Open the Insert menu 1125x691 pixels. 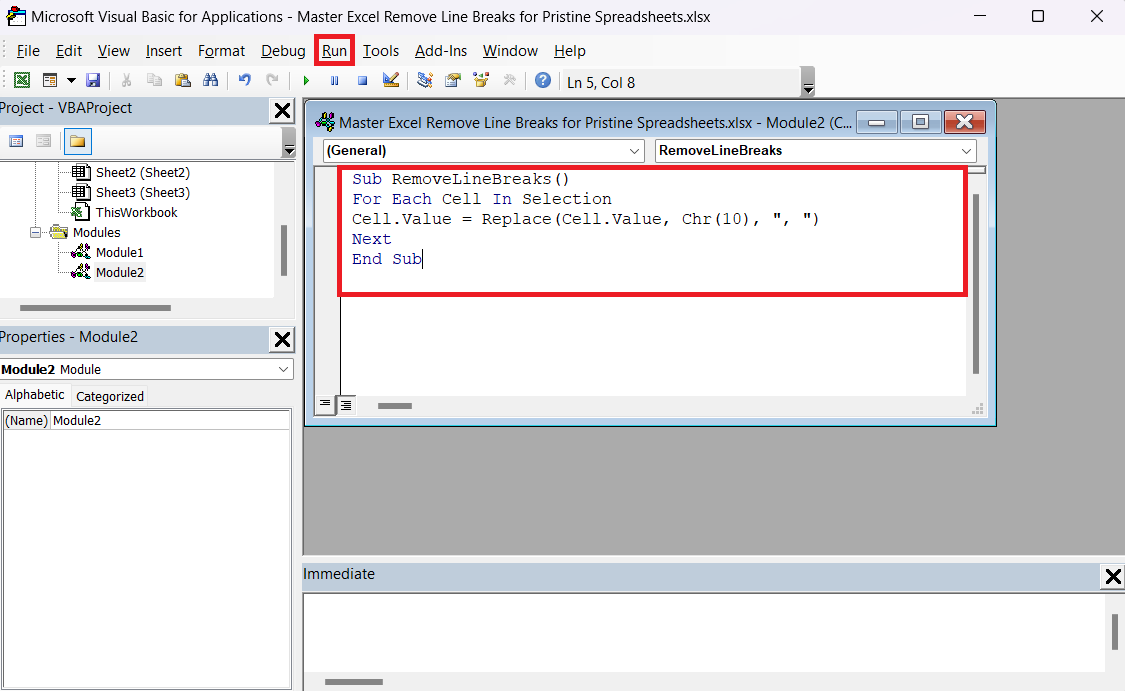pyautogui.click(x=164, y=51)
